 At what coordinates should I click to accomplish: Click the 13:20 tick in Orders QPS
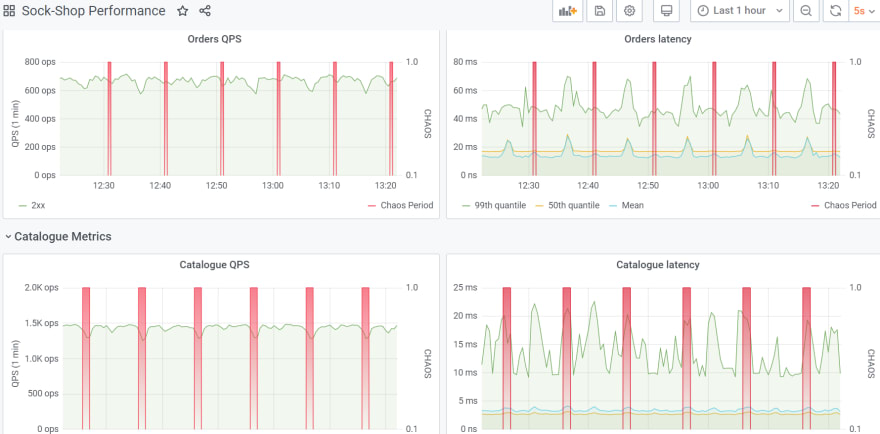pos(386,186)
